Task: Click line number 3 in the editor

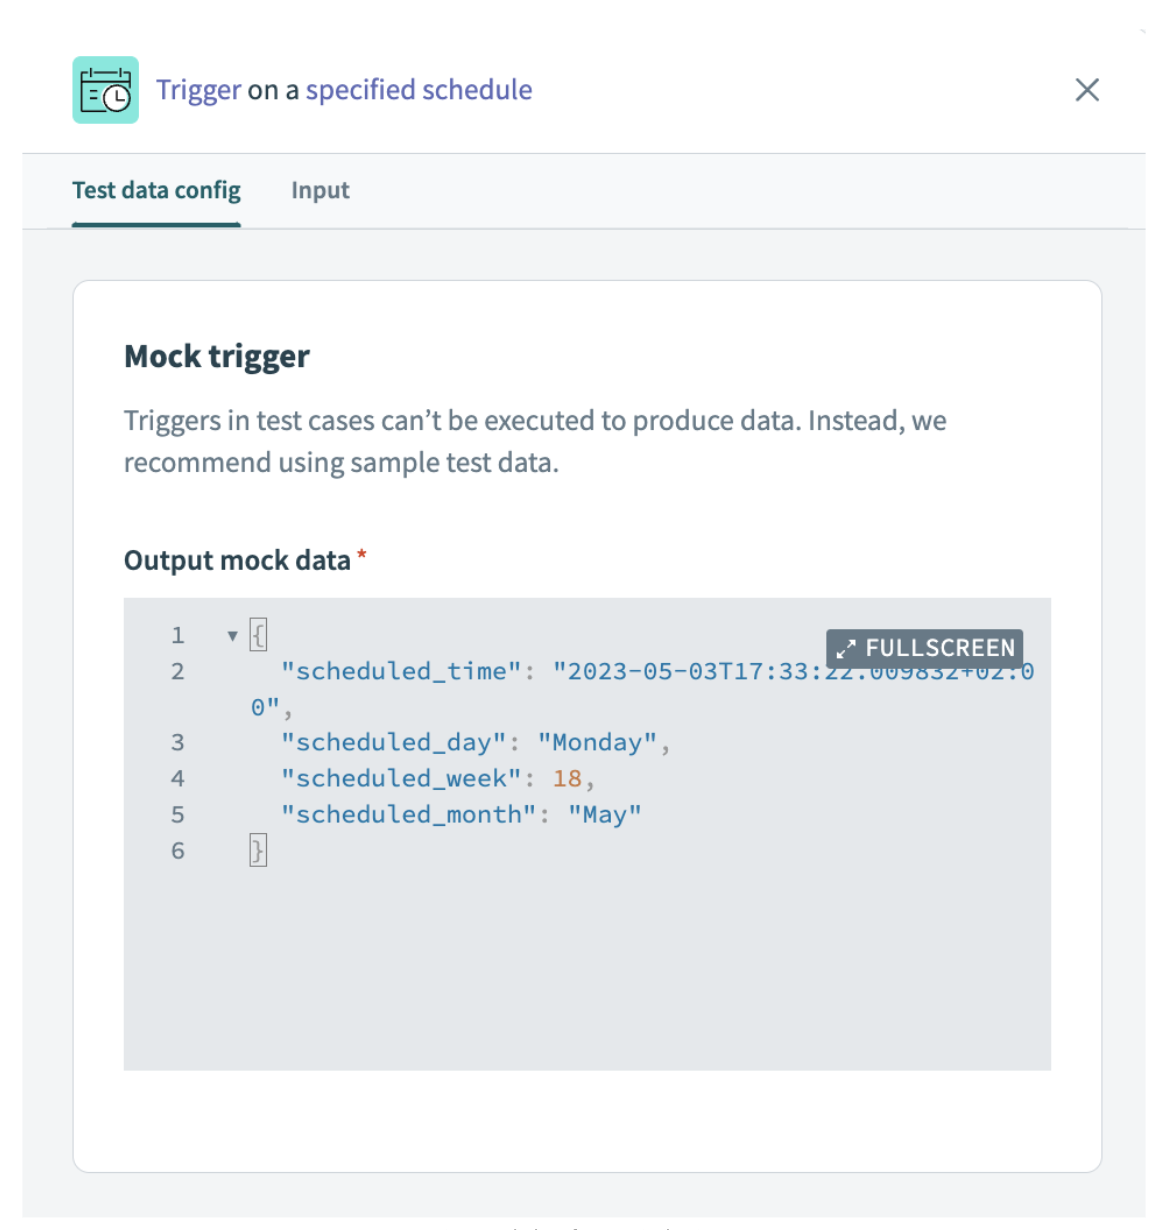Action: tap(177, 742)
